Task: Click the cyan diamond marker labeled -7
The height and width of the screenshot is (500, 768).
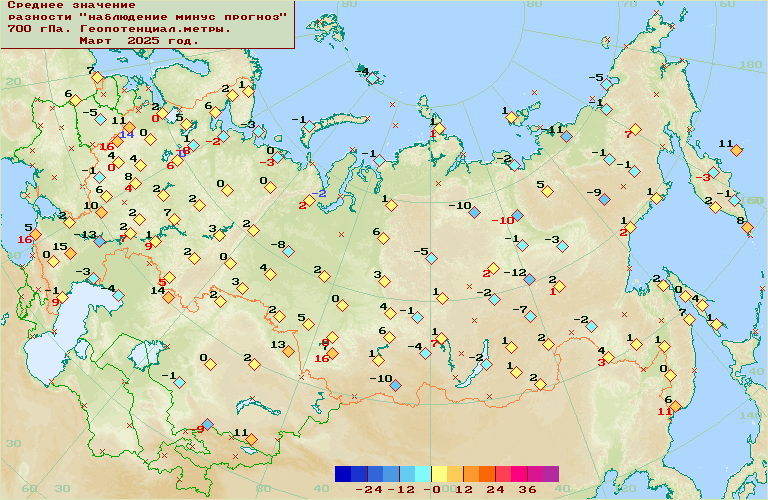Action: 532,317
